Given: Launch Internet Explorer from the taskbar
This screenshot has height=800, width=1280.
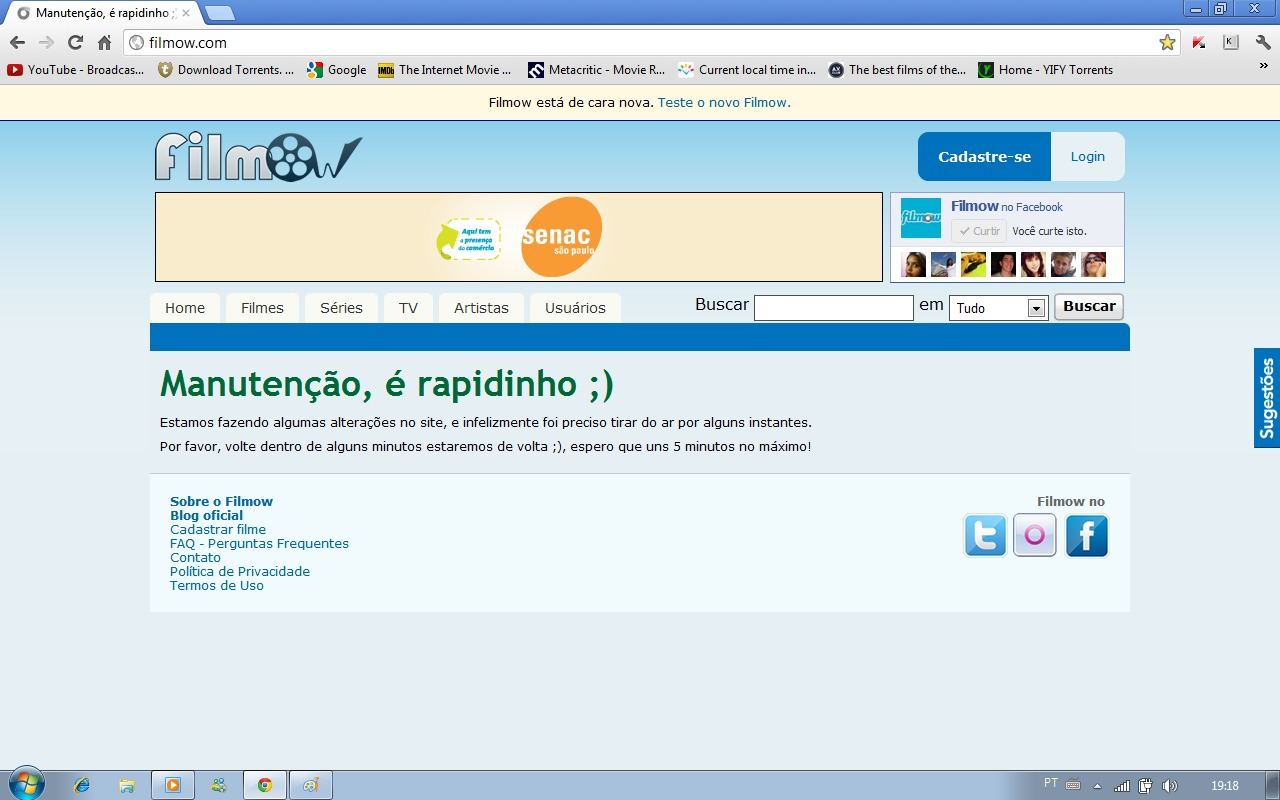Looking at the screenshot, I should click(x=82, y=785).
